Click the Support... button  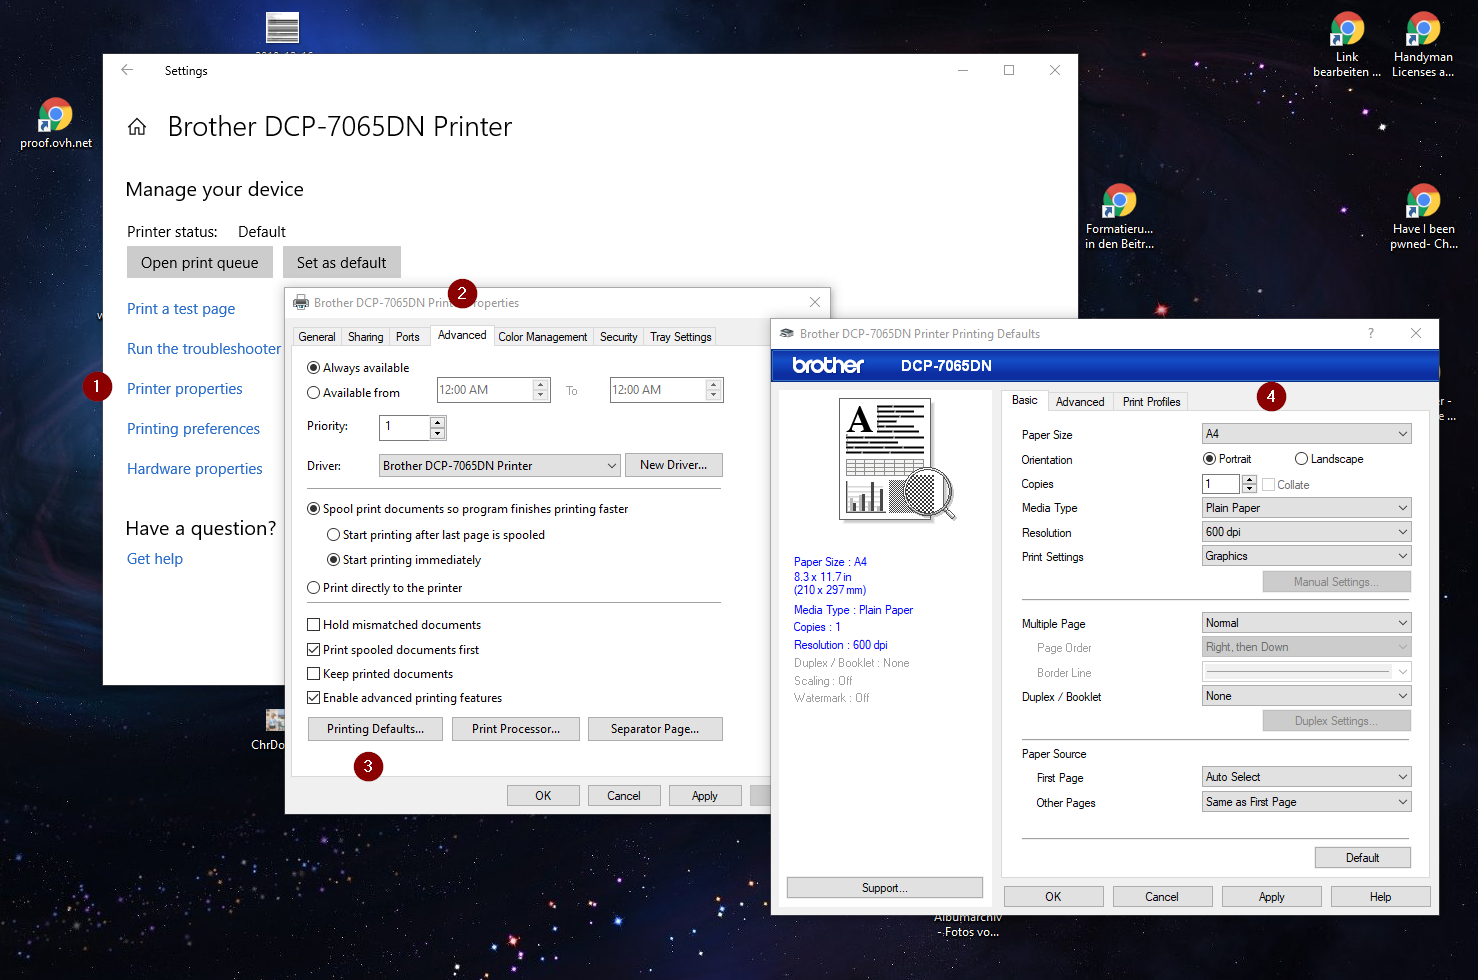pos(885,888)
